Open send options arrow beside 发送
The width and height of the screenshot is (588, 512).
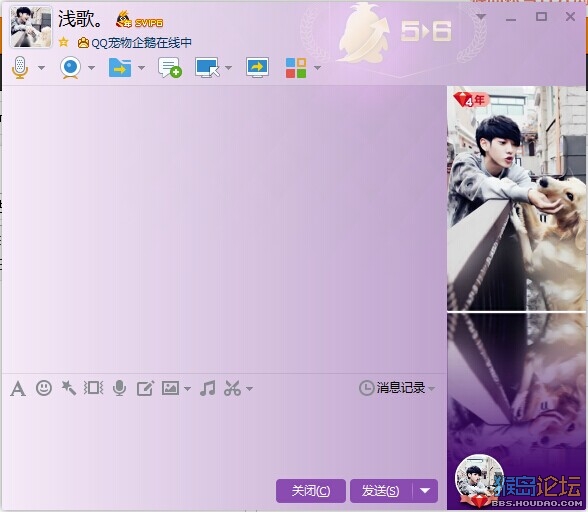pyautogui.click(x=425, y=491)
